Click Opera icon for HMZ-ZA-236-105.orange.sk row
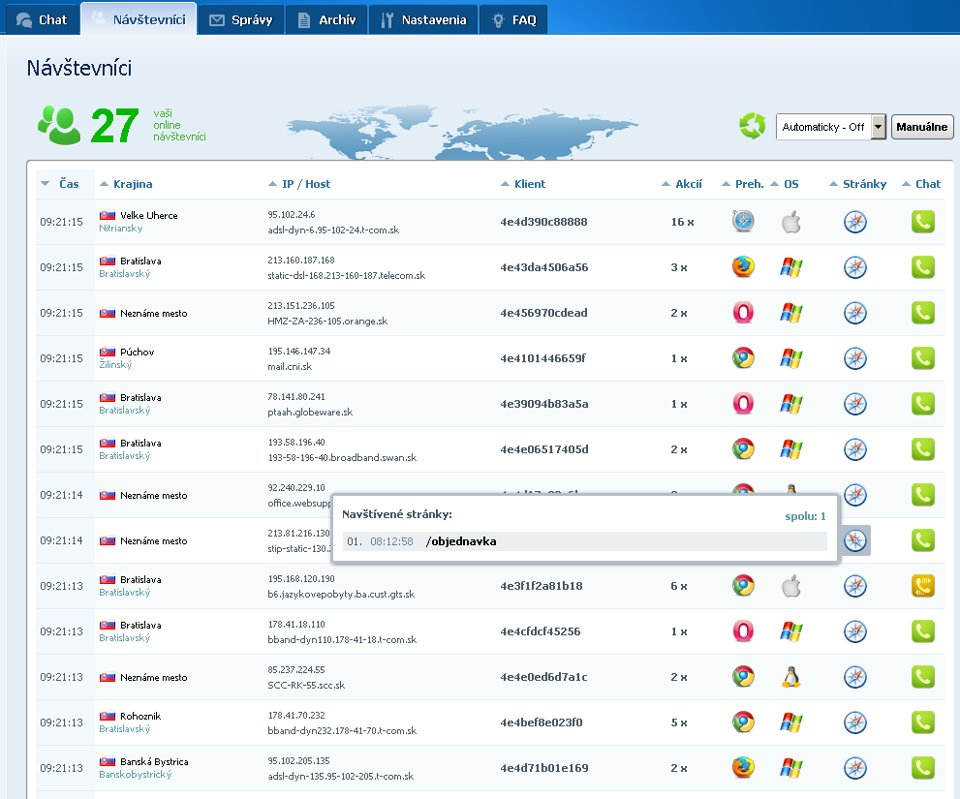Screen dimensions: 960x799 click(742, 313)
